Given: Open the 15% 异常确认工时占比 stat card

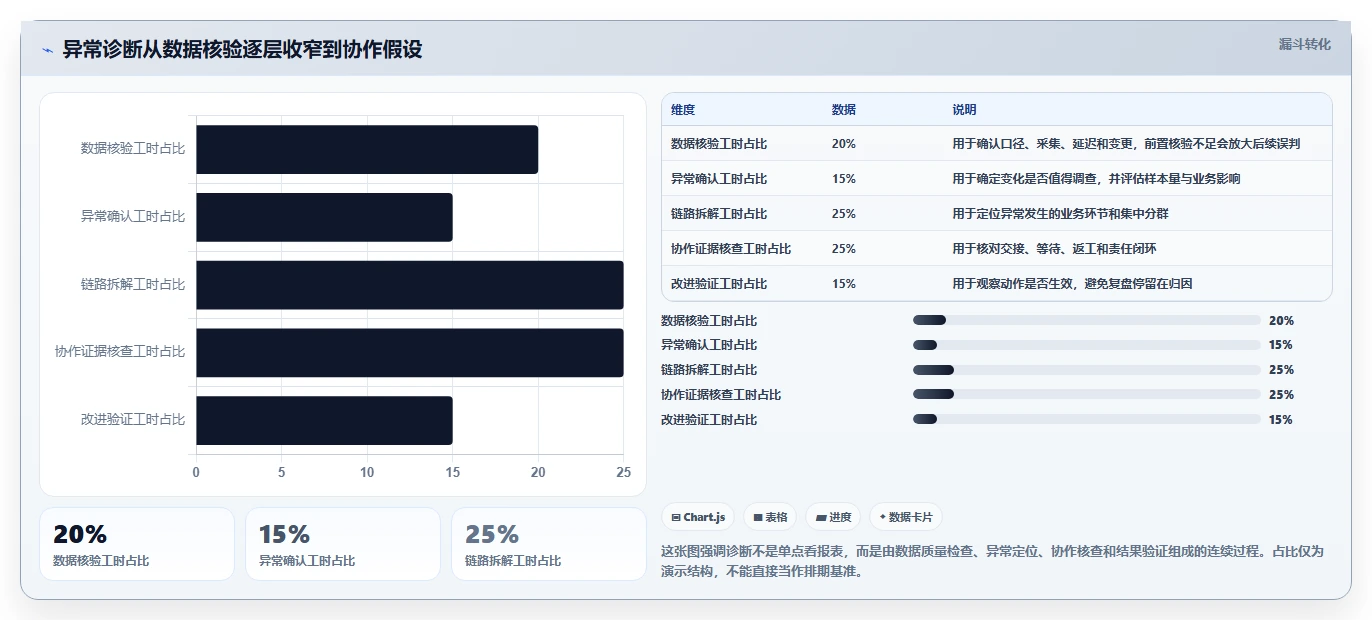Looking at the screenshot, I should [343, 544].
